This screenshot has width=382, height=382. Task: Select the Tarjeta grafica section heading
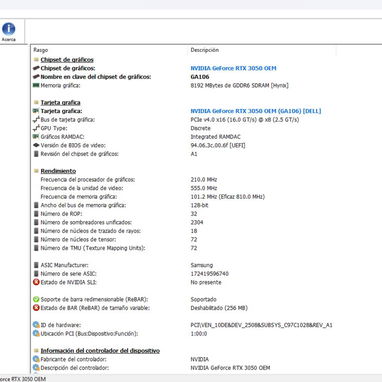pos(60,102)
